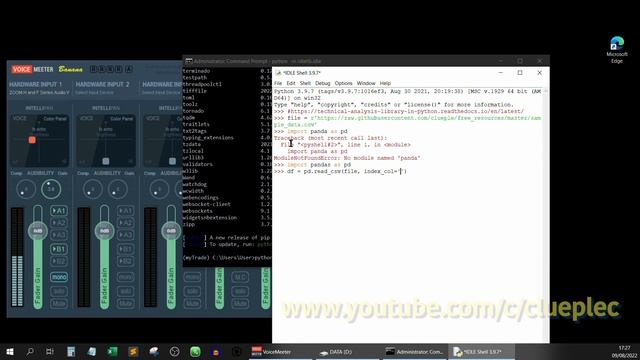This screenshot has height=360, width=640.
Task: Click the 'A' square button in Voicemeeter header
Action: [x=129, y=69]
